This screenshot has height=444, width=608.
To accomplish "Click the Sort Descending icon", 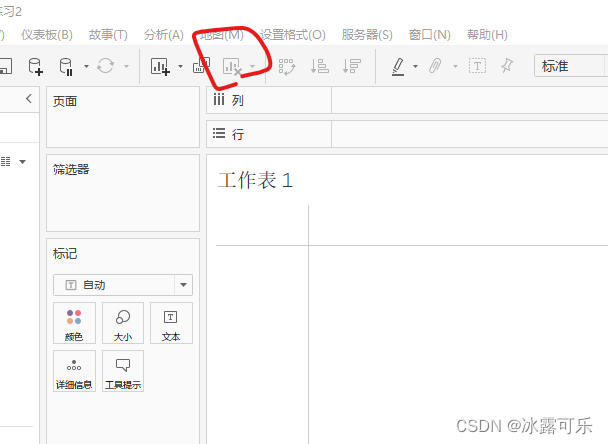I will tap(352, 66).
